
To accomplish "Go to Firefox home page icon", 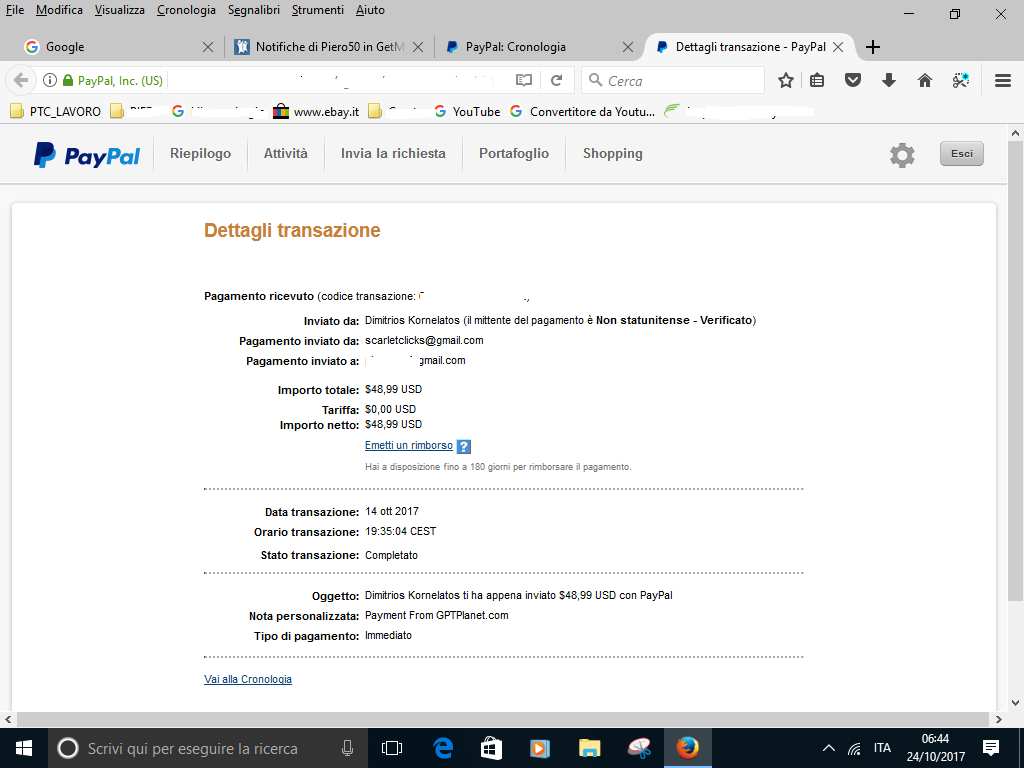I will click(x=925, y=80).
